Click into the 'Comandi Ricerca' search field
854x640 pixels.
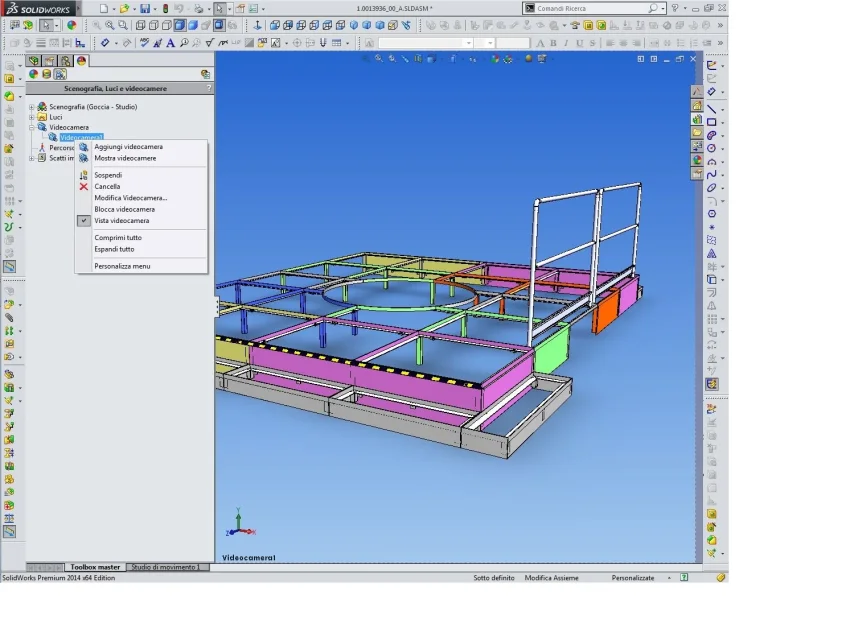point(590,8)
